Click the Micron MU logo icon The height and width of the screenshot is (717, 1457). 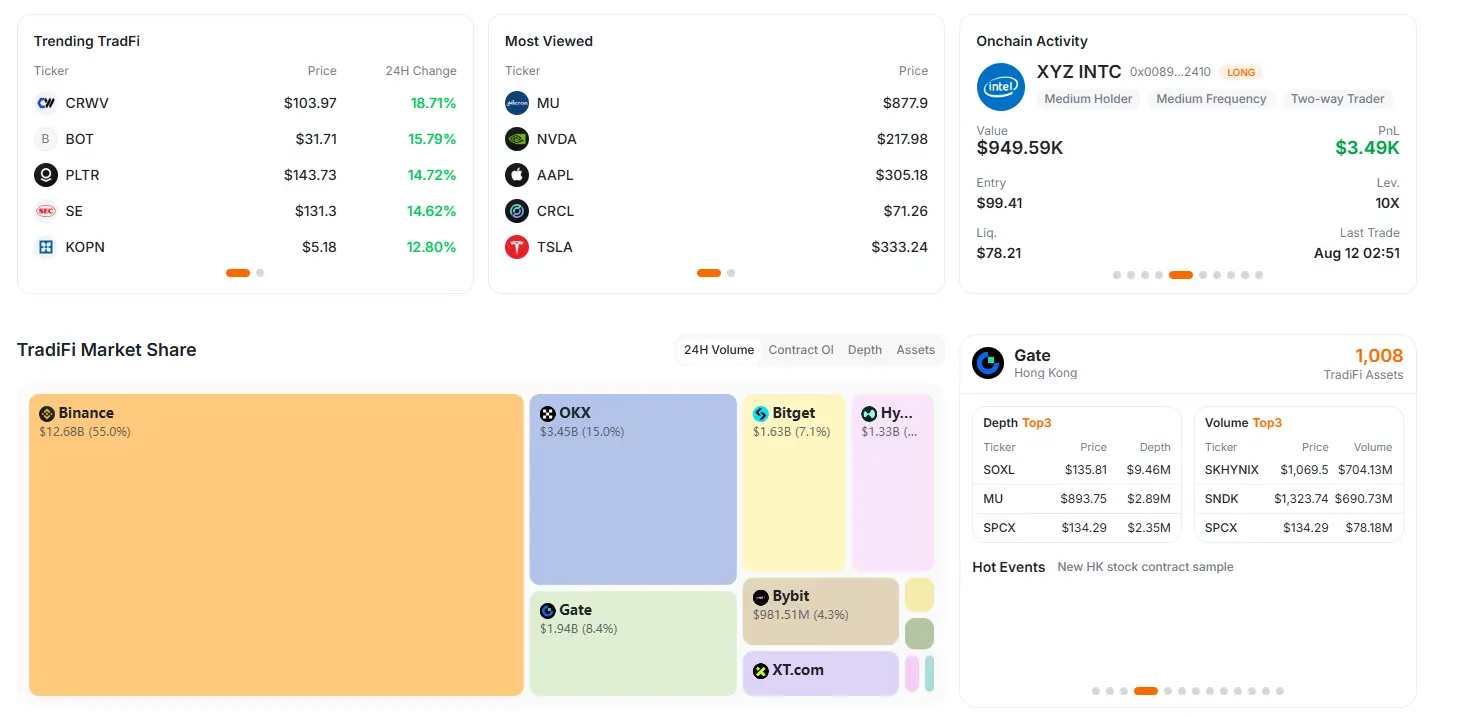[517, 103]
